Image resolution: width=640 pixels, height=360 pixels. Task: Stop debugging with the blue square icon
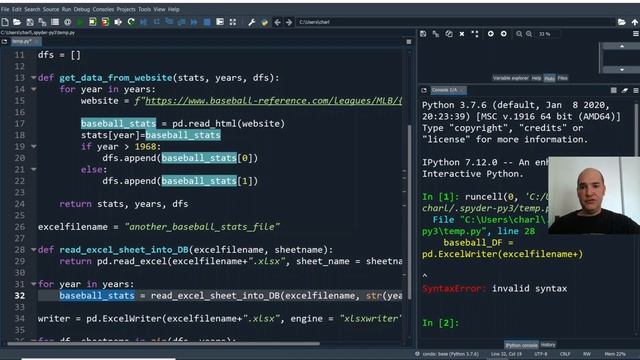tap(207, 22)
